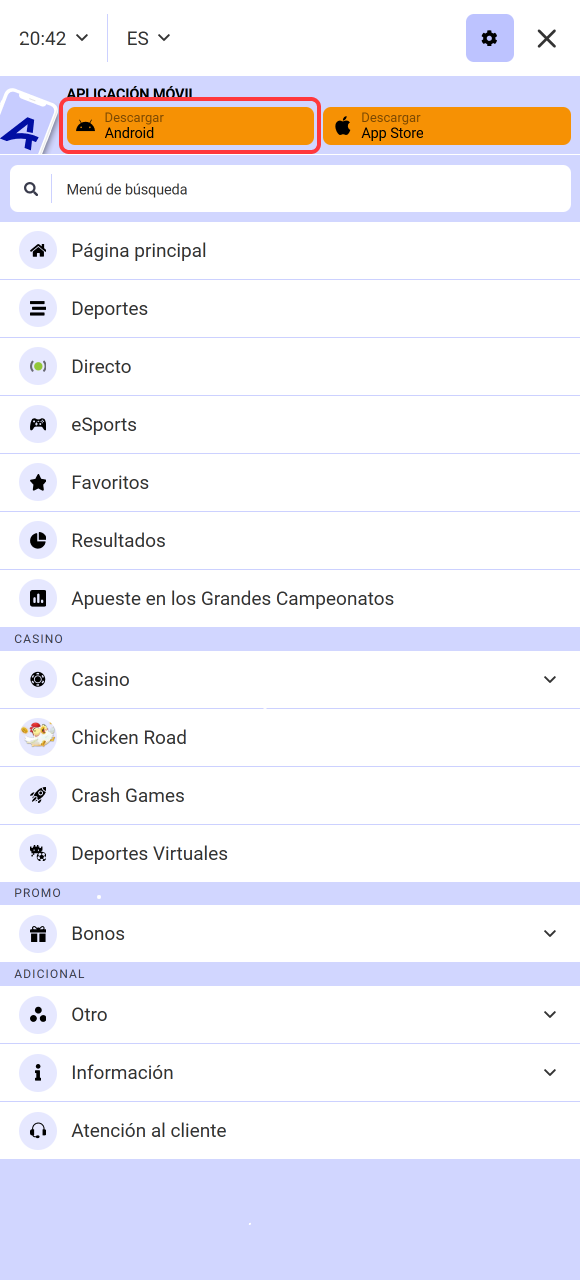Viewport: 580px width, 1280px height.
Task: Expand the Bonos section
Action: point(549,933)
